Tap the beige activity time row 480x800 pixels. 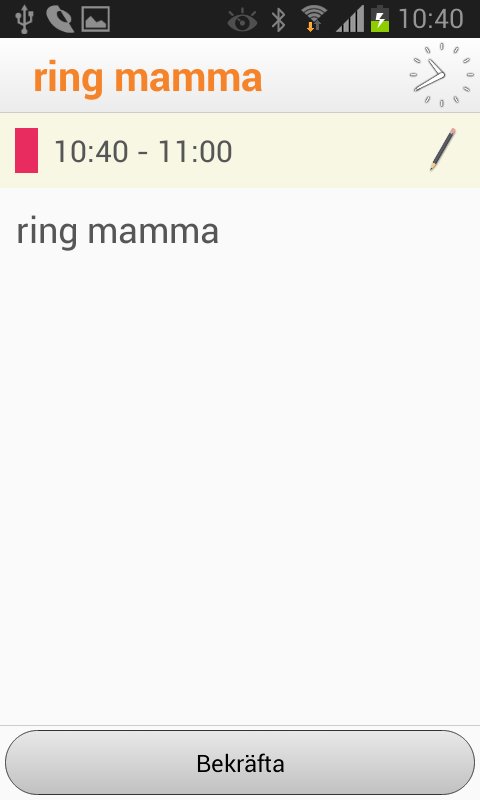coord(240,151)
